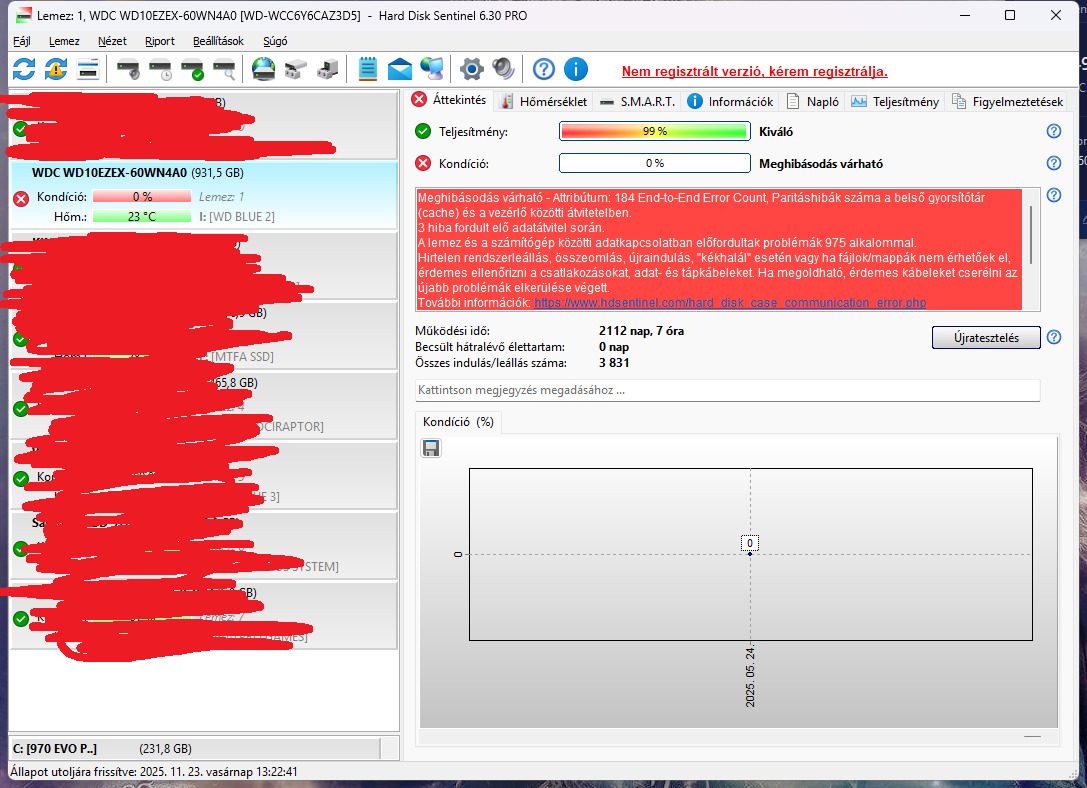Image resolution: width=1087 pixels, height=788 pixels.
Task: Switch to the Információk tab
Action: pyautogui.click(x=731, y=102)
